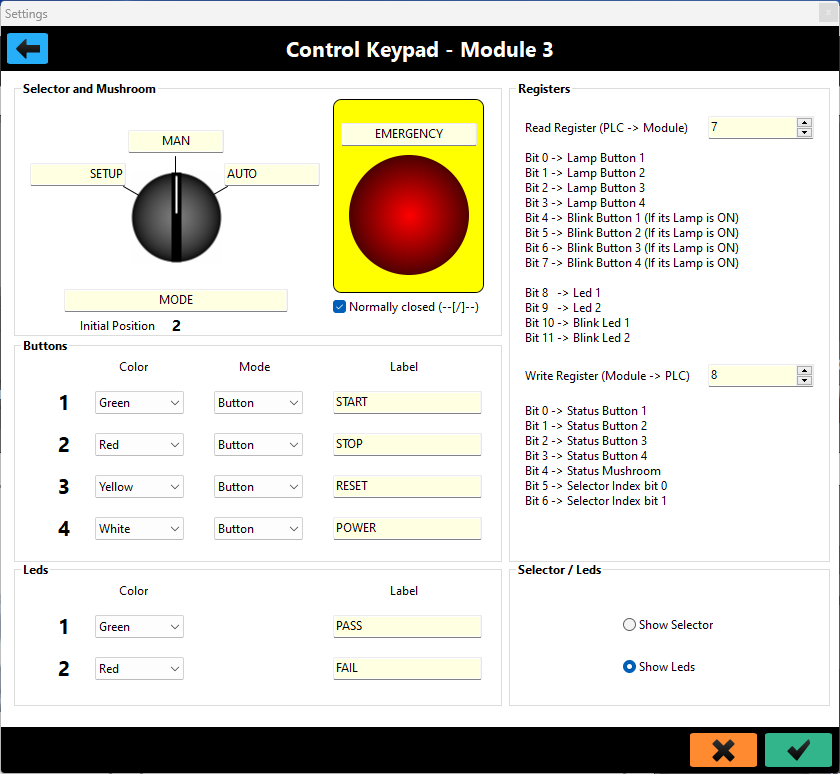This screenshot has height=774, width=840.
Task: Click 'Bit 11 -> Blink Led 2' text
Action: pyautogui.click(x=578, y=338)
